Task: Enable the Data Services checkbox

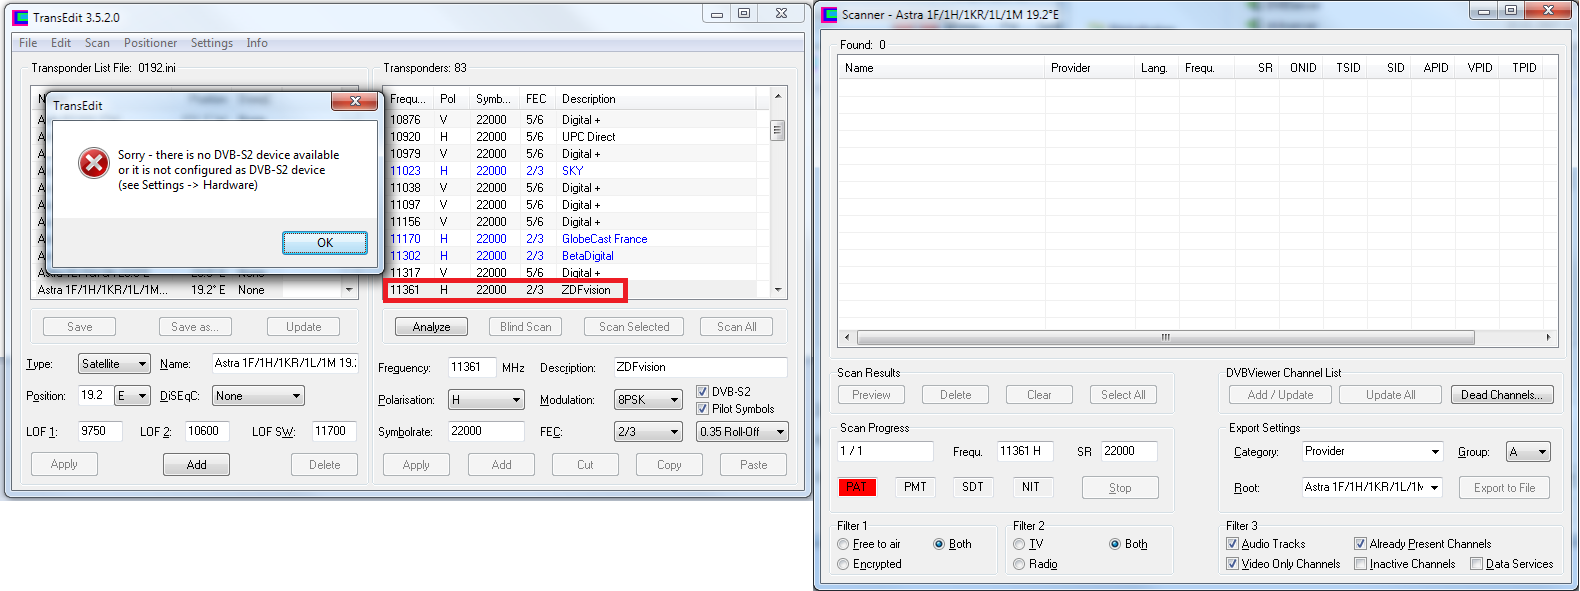Action: click(x=1476, y=564)
